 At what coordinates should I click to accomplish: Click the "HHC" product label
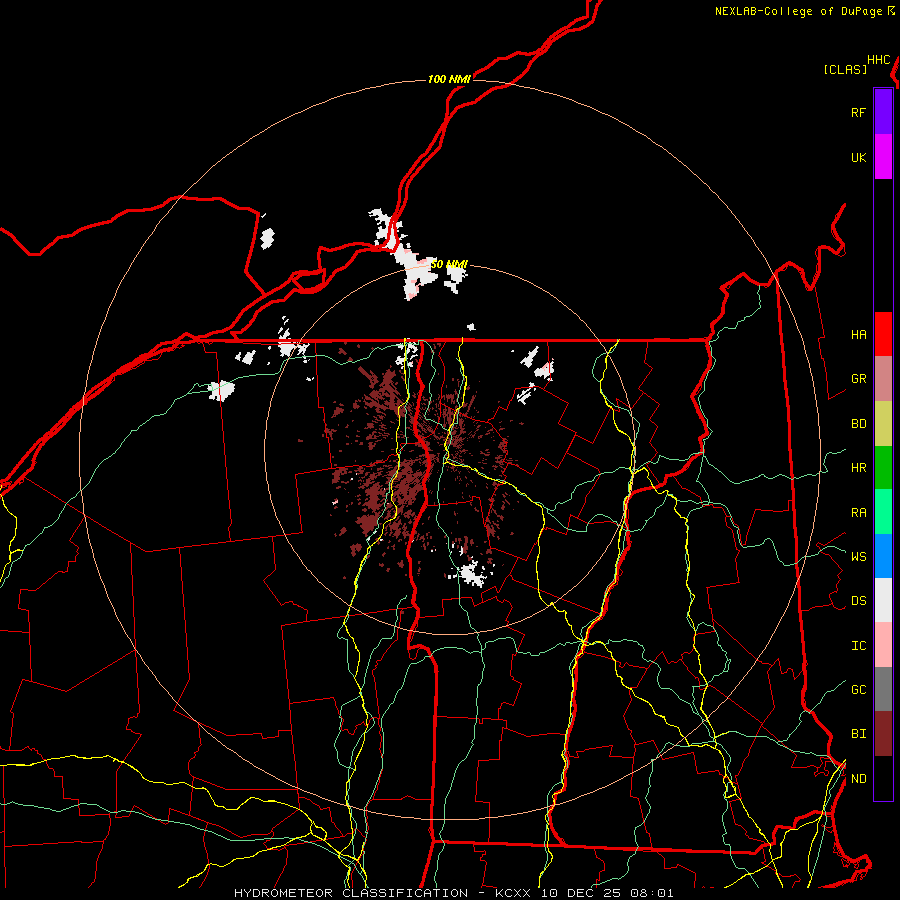pyautogui.click(x=878, y=60)
